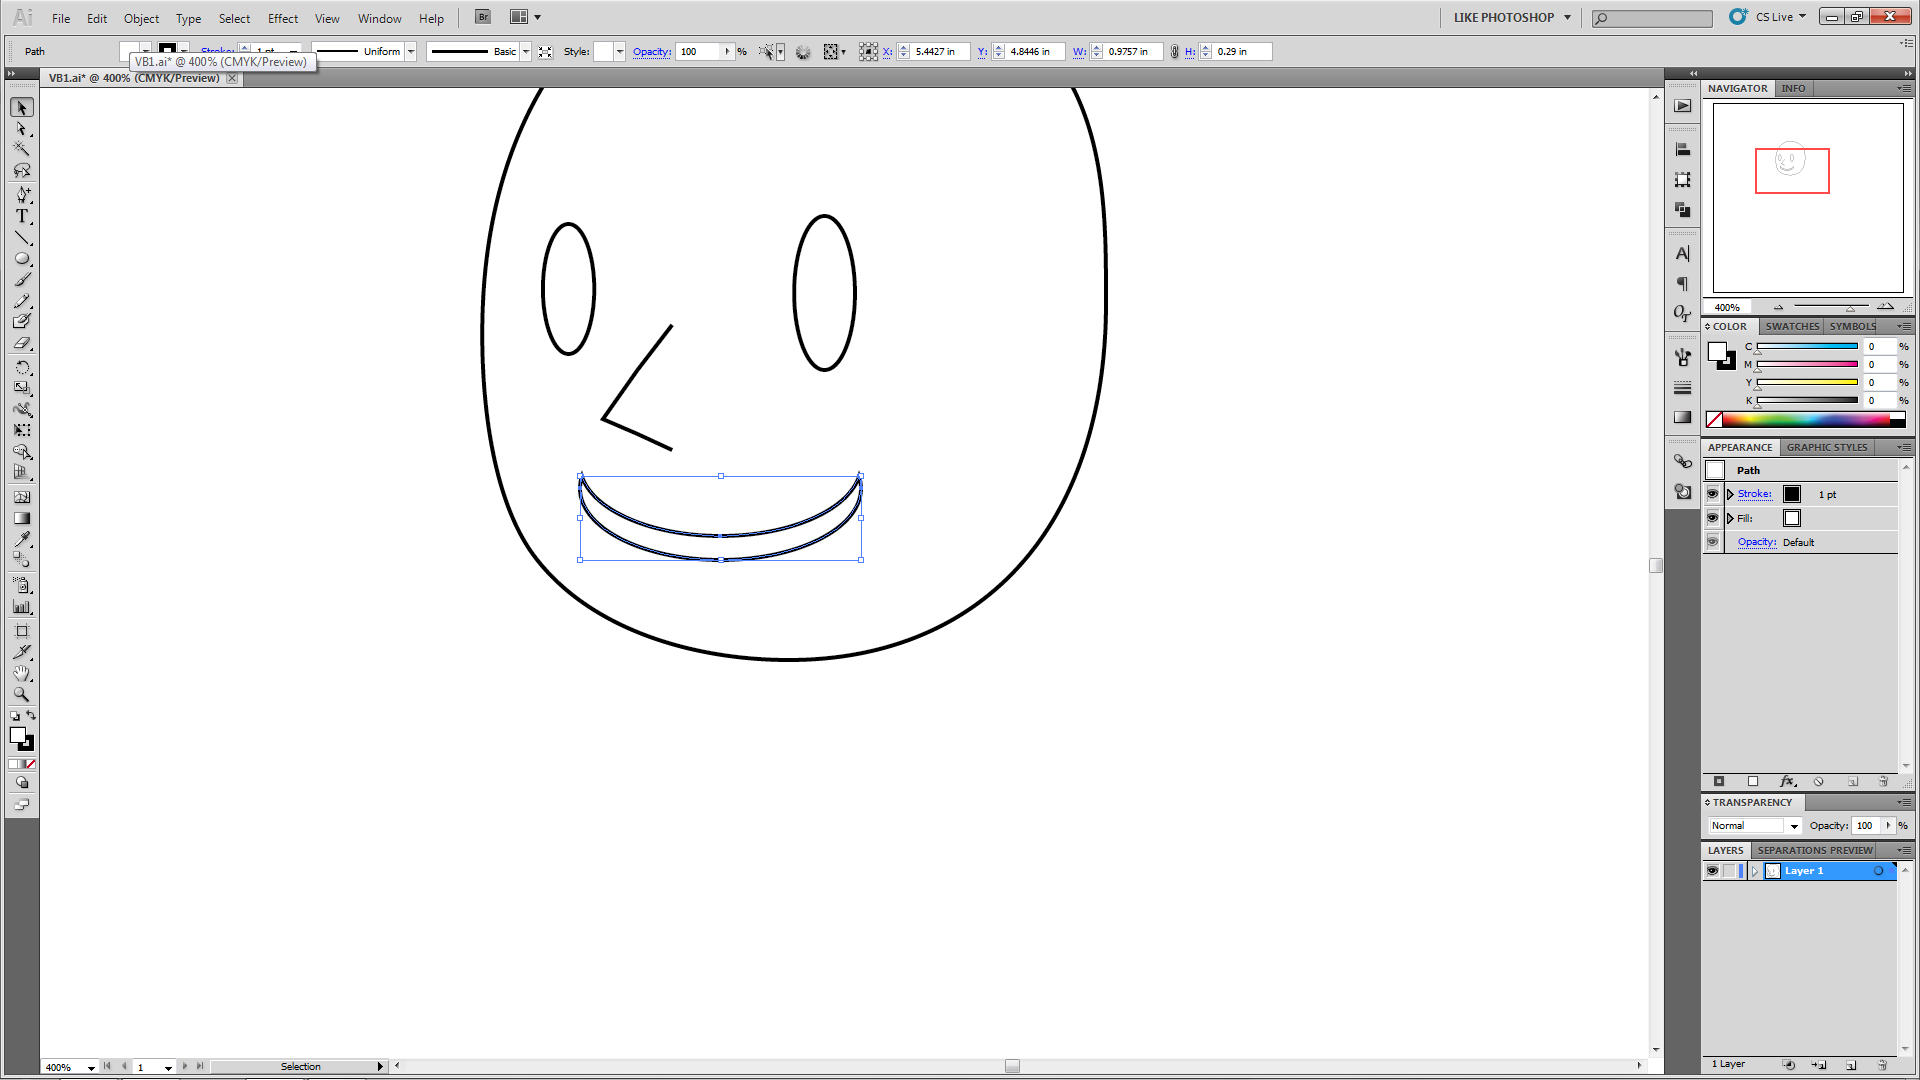Viewport: 1920px width, 1080px height.
Task: Select the Gradient tool
Action: (21, 518)
